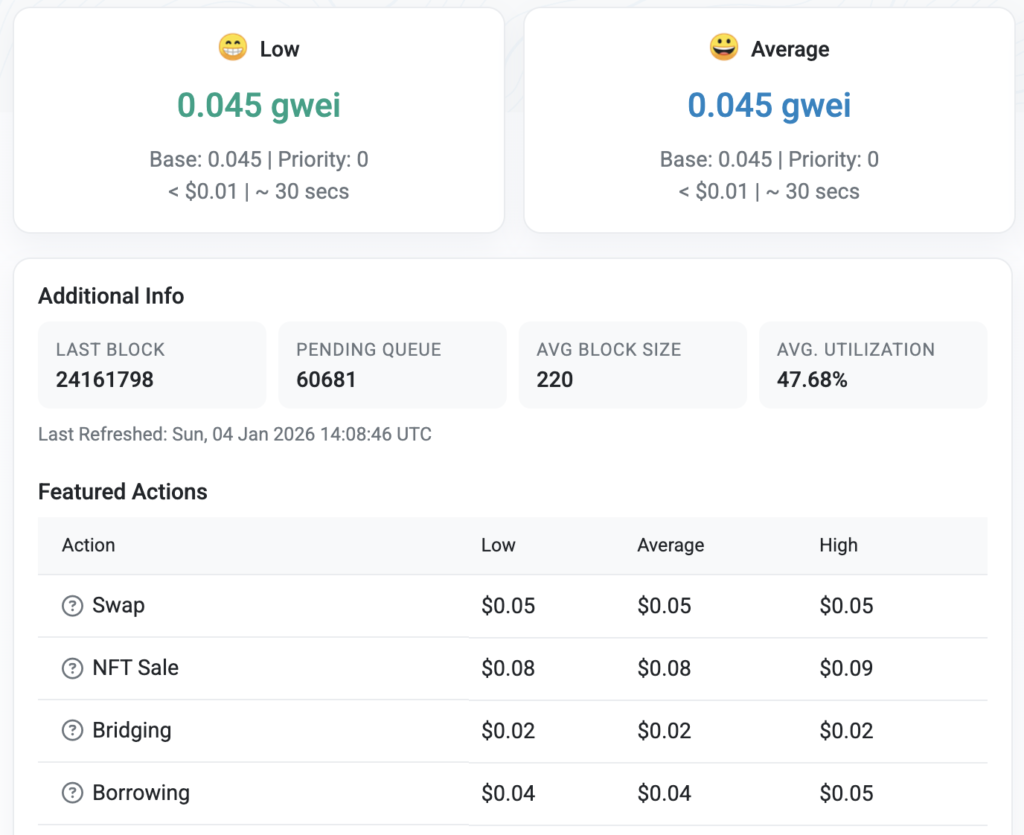Click the Low column header in table
This screenshot has width=1024, height=835.
tap(498, 545)
